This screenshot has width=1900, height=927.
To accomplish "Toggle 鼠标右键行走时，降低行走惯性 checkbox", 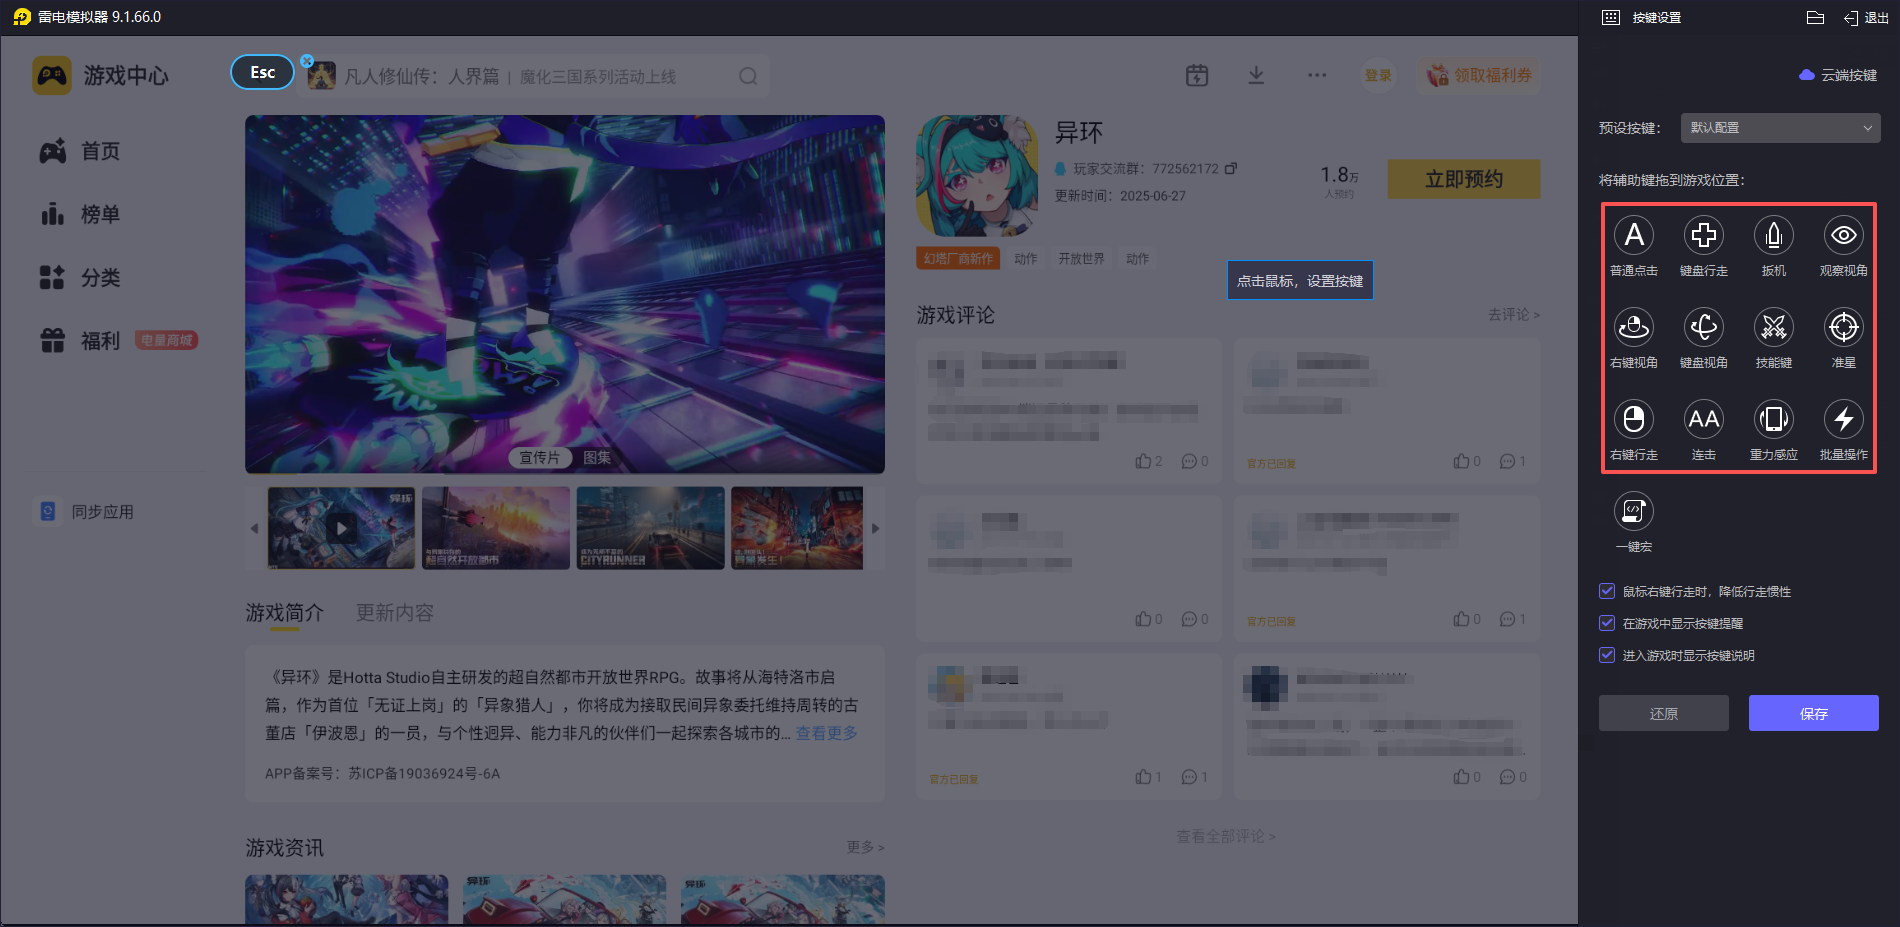I will click(x=1607, y=591).
